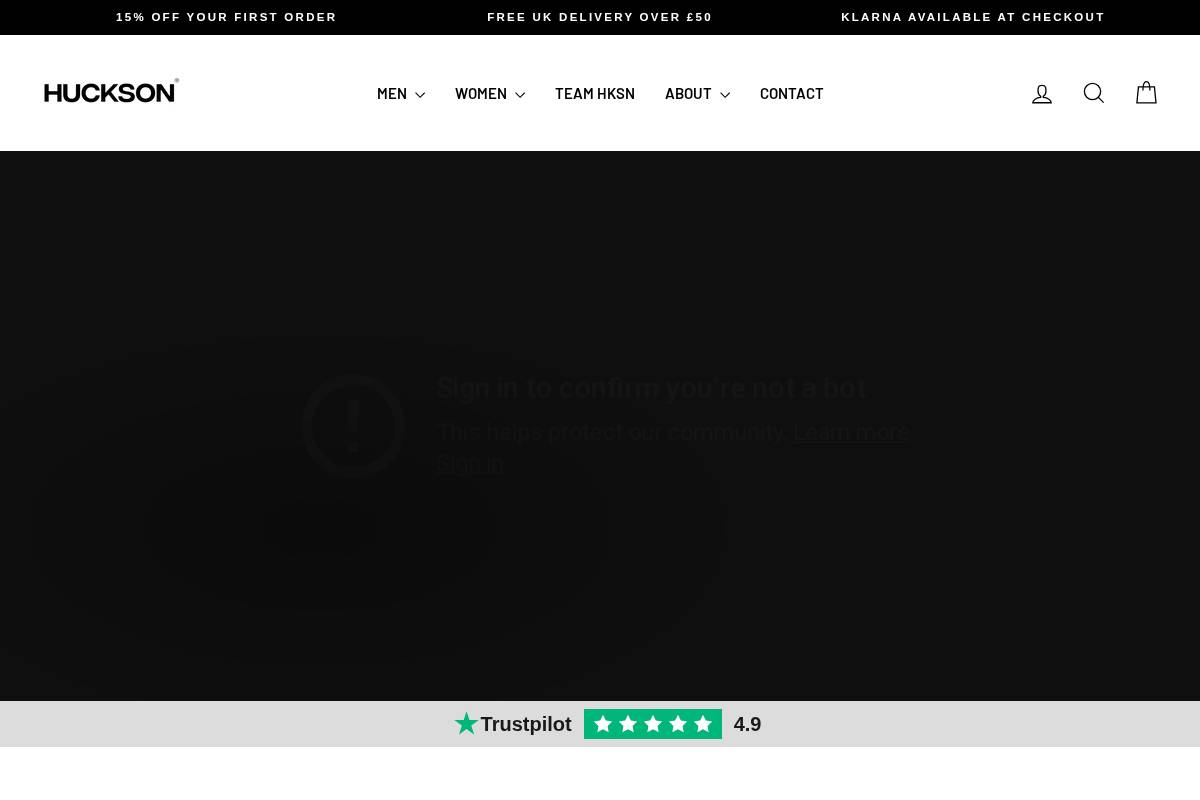Screen dimensions: 1200x800
Task: Click the Huckson logo
Action: [x=111, y=91]
